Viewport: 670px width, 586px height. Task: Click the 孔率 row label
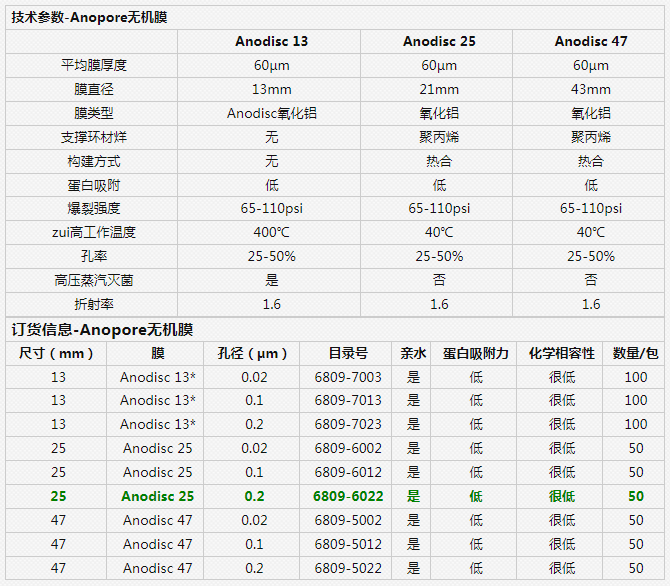[x=94, y=256]
